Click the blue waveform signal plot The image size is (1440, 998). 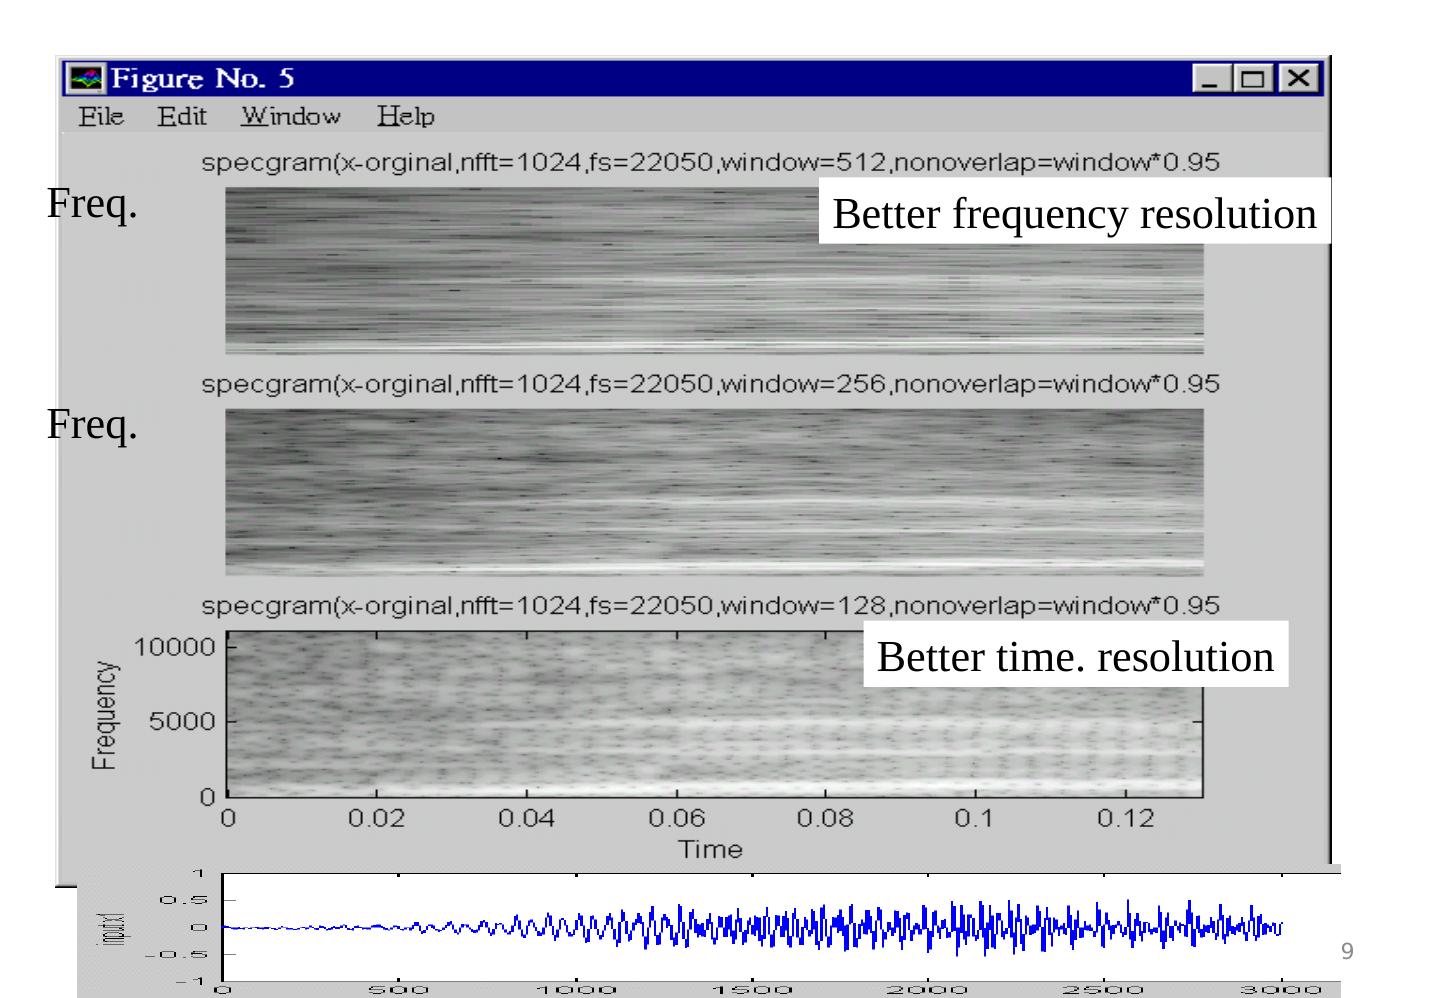750,927
